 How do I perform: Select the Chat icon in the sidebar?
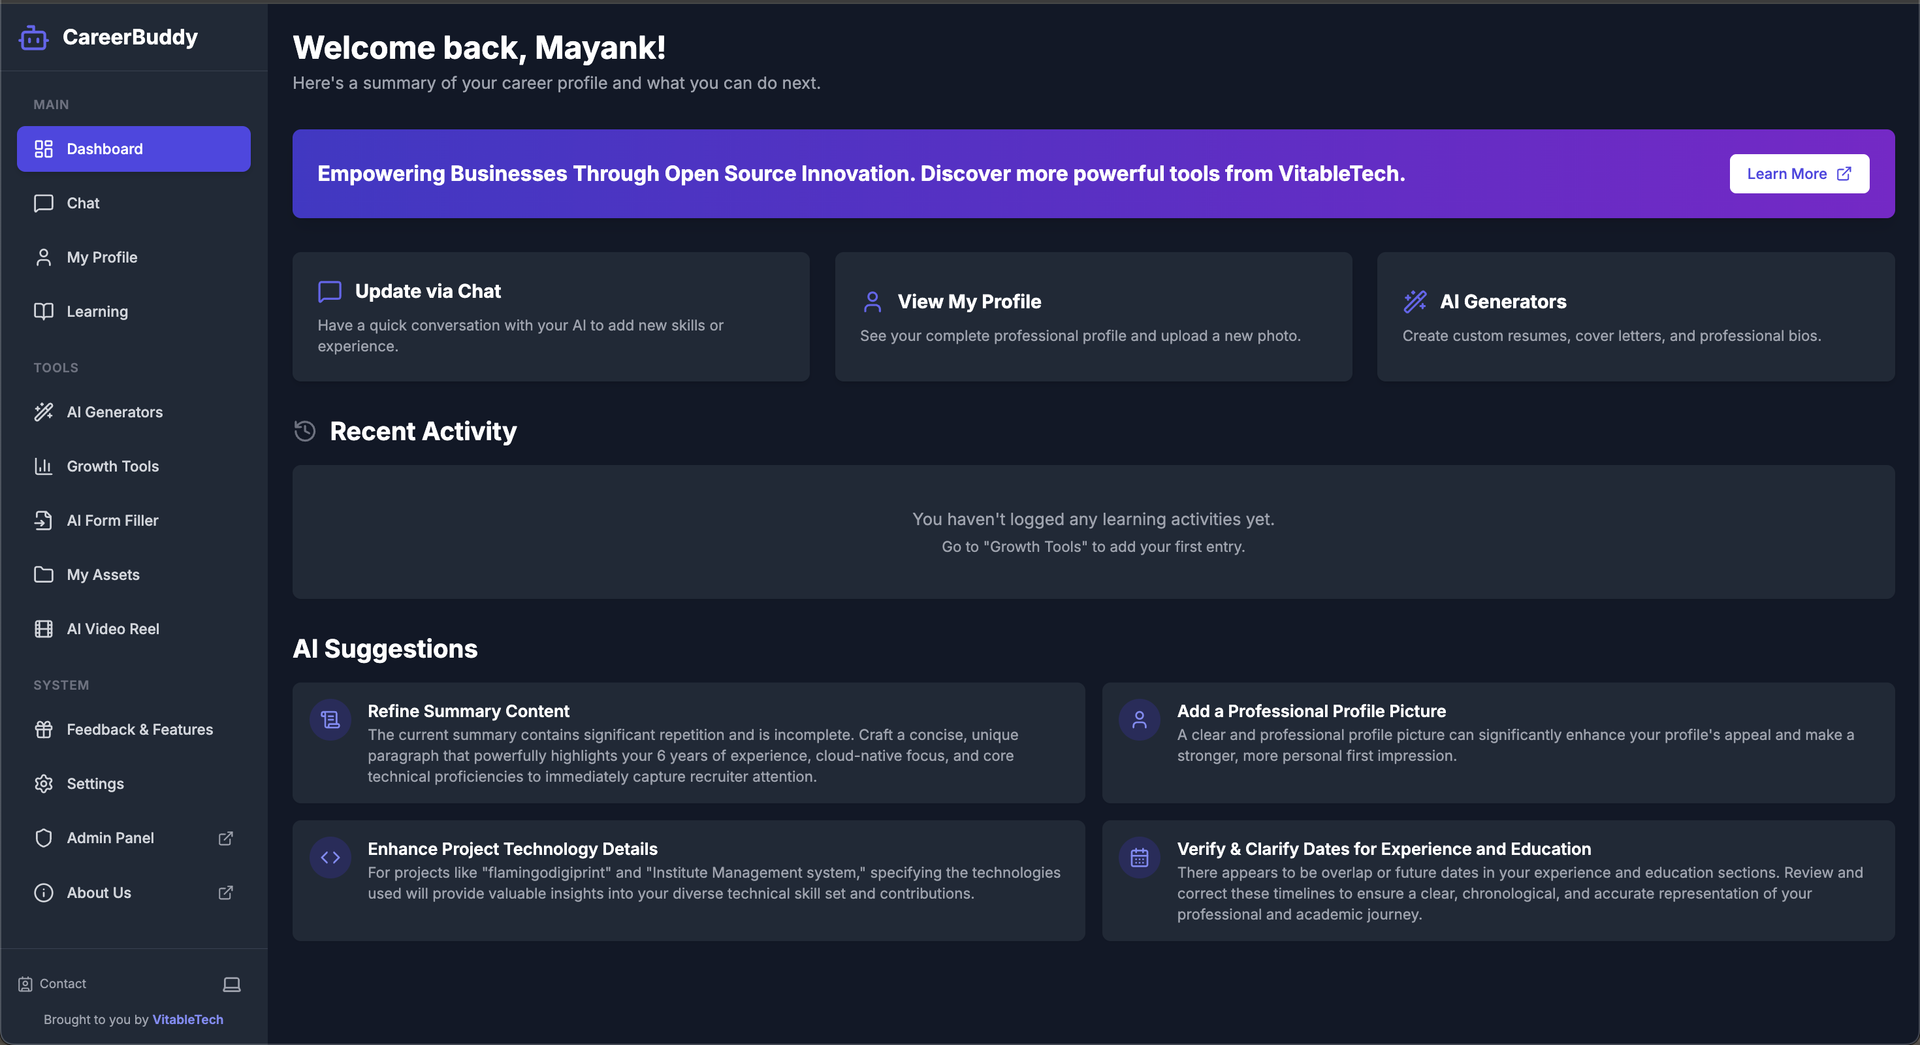point(44,203)
